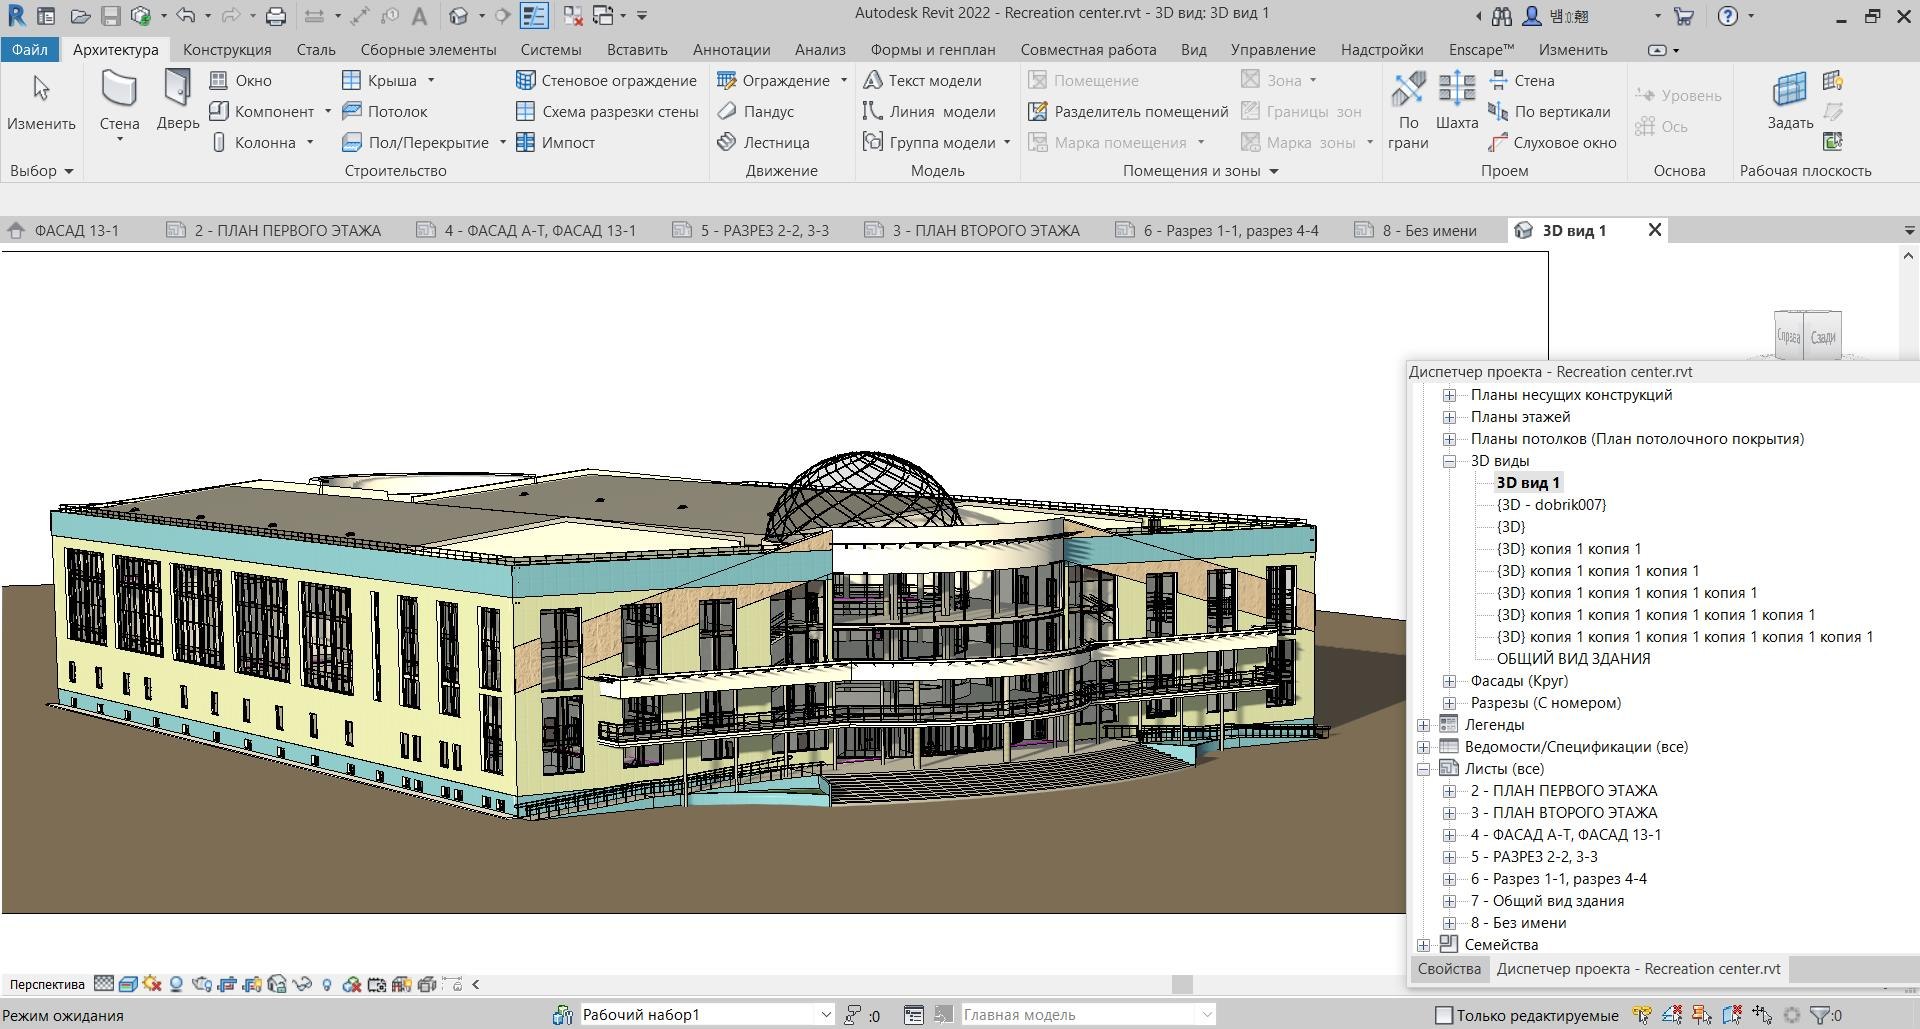
Task: Switch to Свойства panel tab
Action: click(x=1449, y=969)
